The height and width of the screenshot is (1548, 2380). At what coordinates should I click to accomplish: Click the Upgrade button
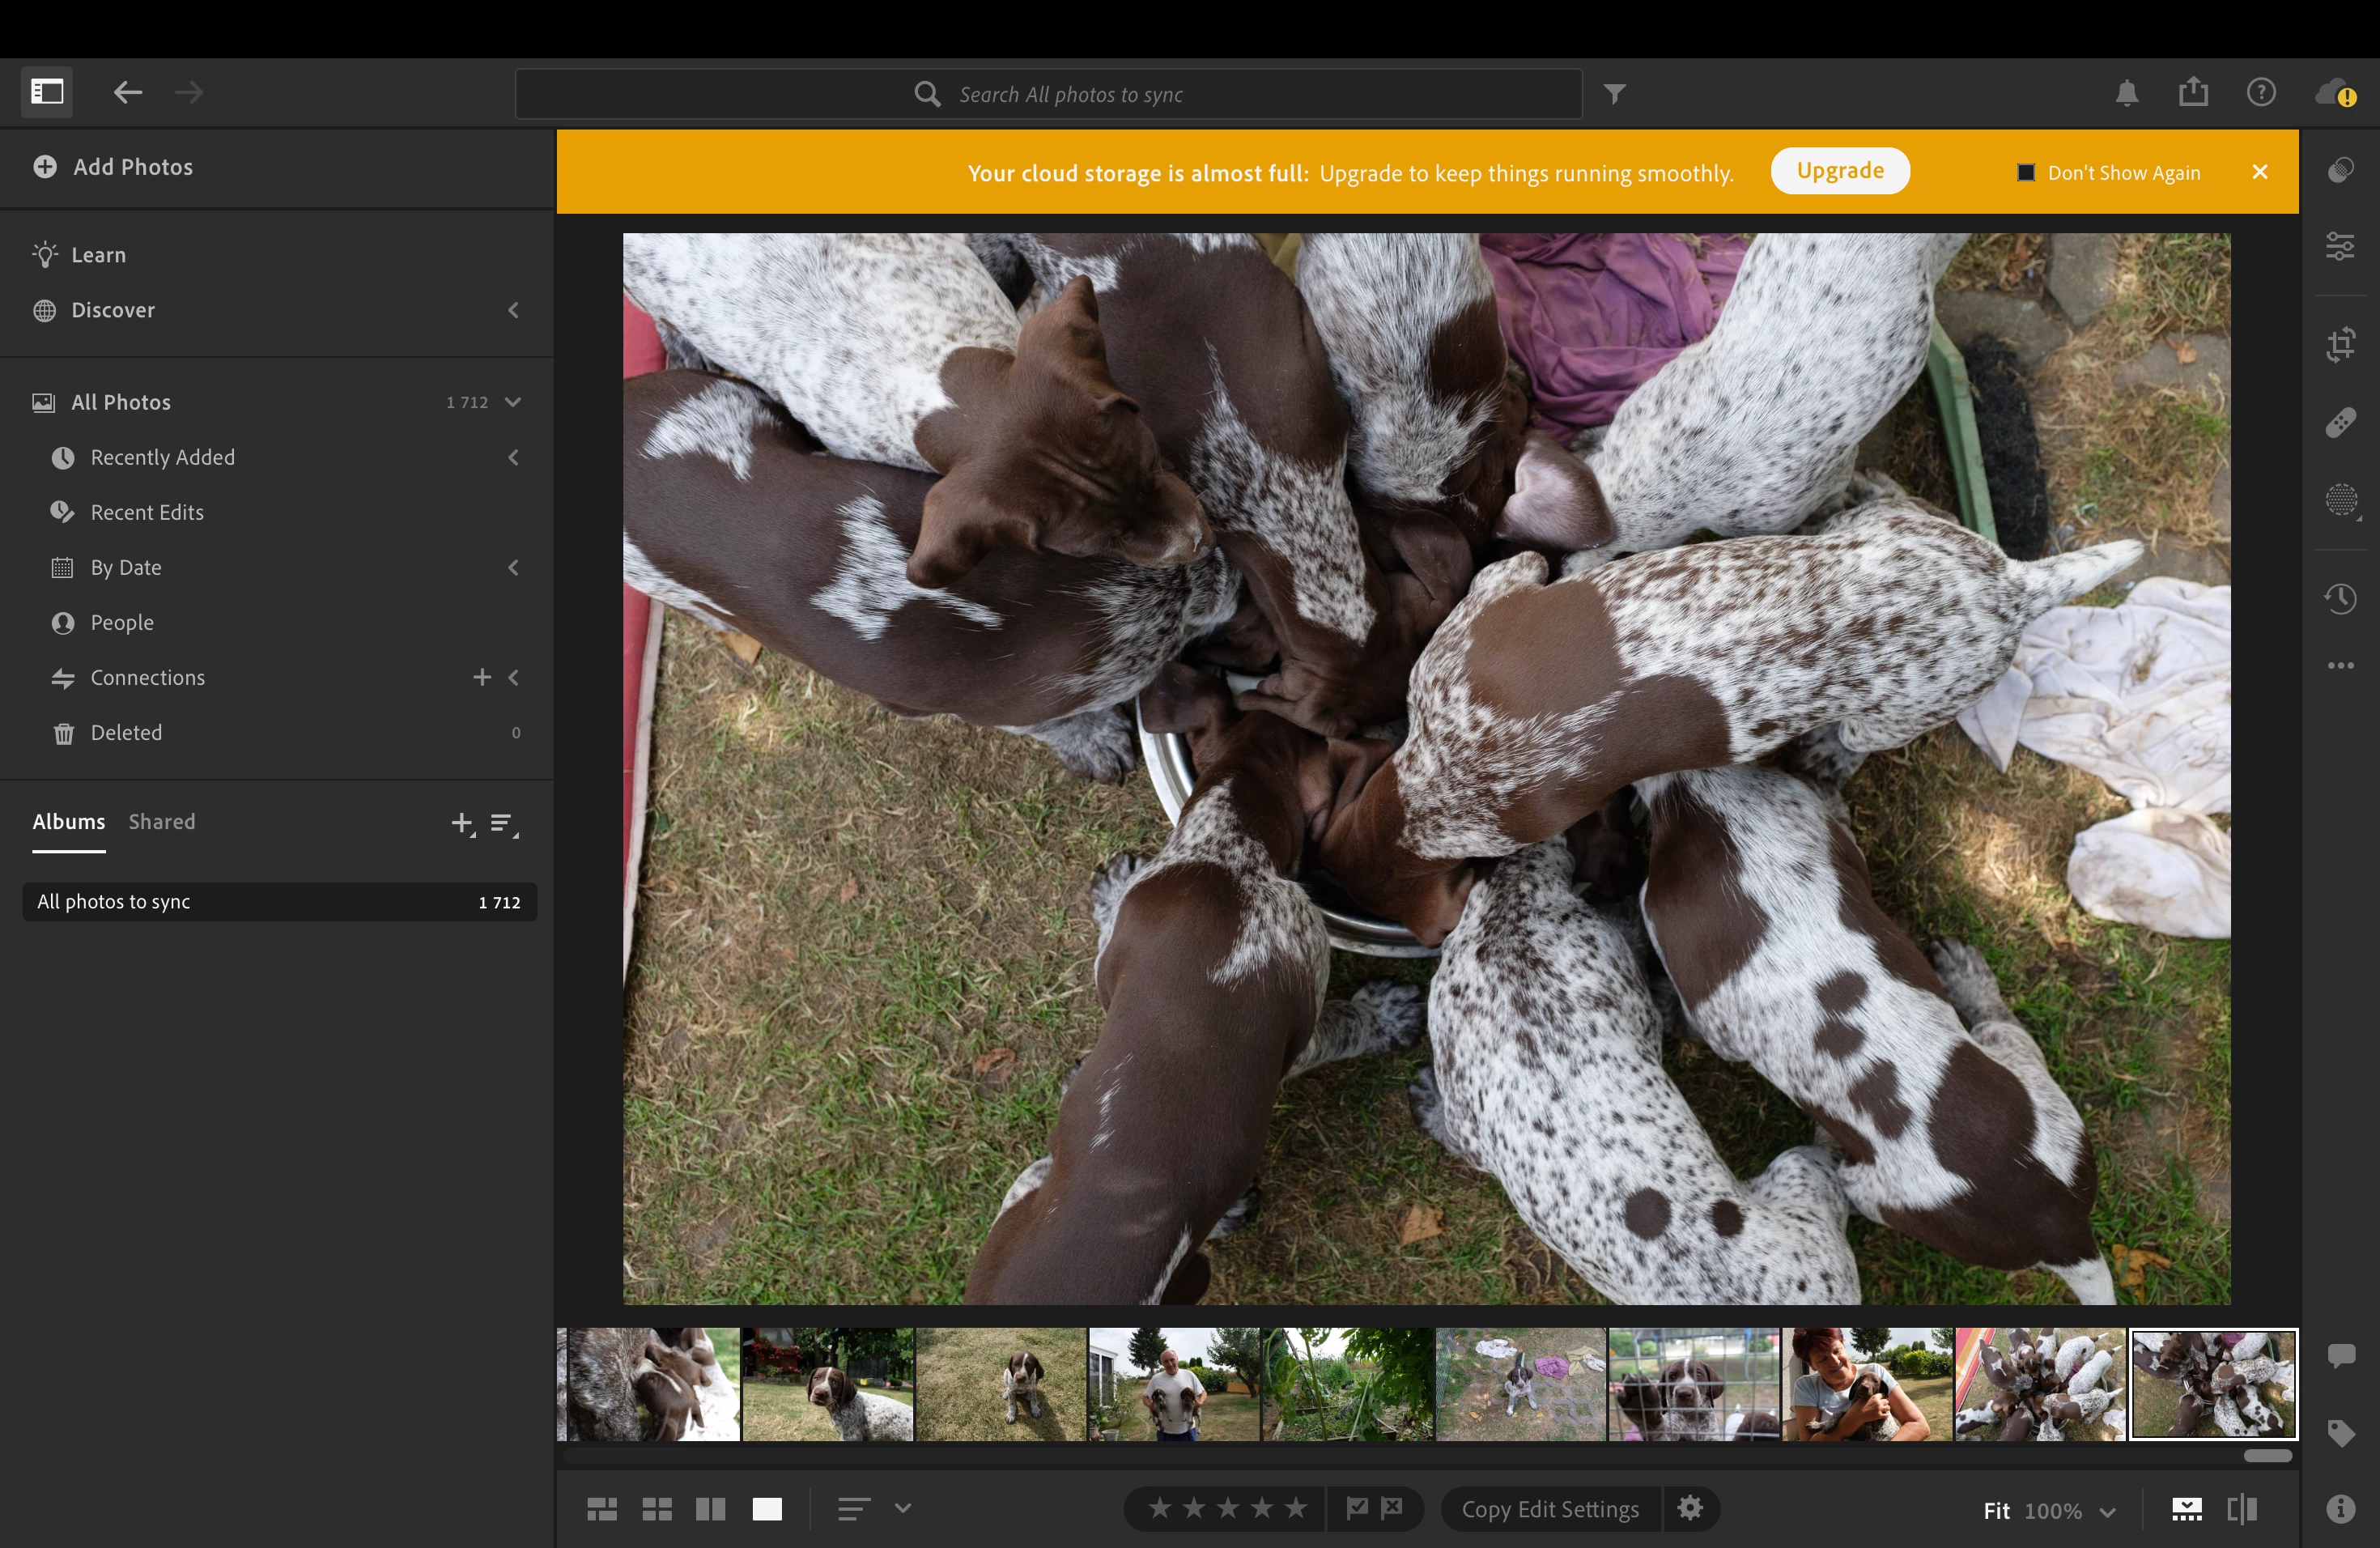pos(1839,171)
